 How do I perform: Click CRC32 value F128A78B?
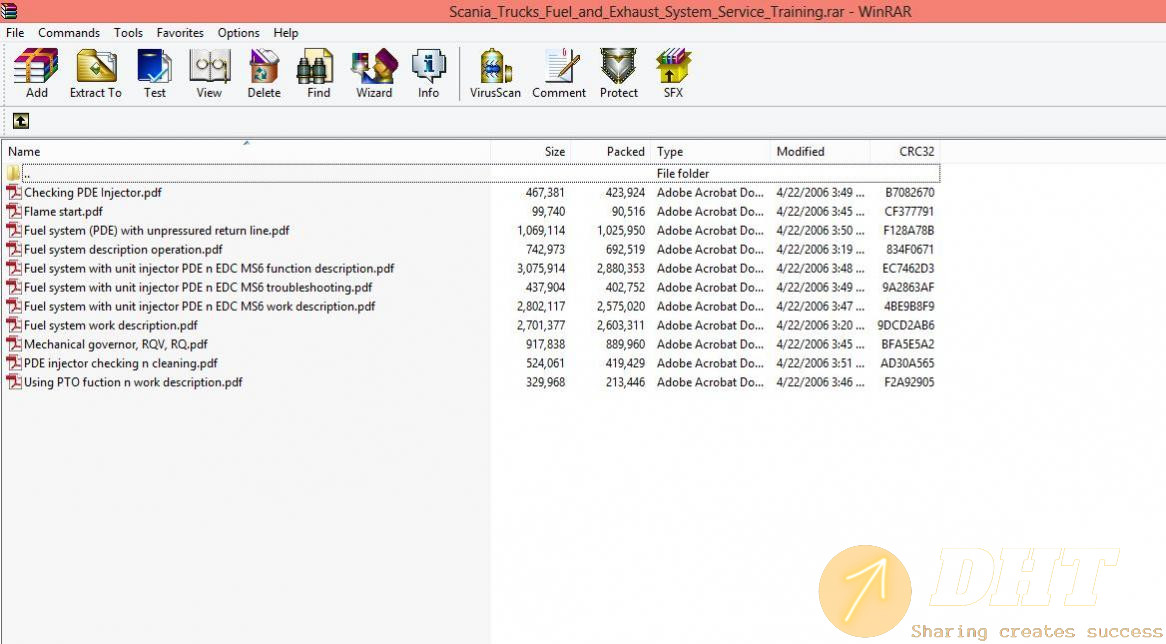tap(909, 231)
